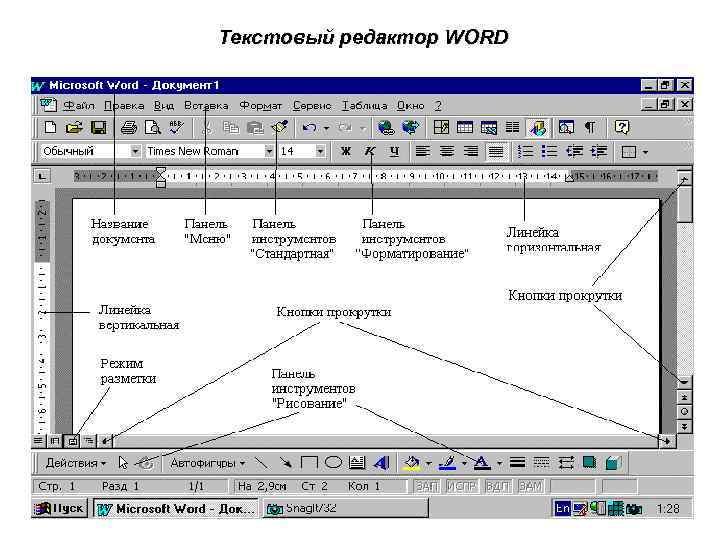Decrease the indent

point(574,151)
